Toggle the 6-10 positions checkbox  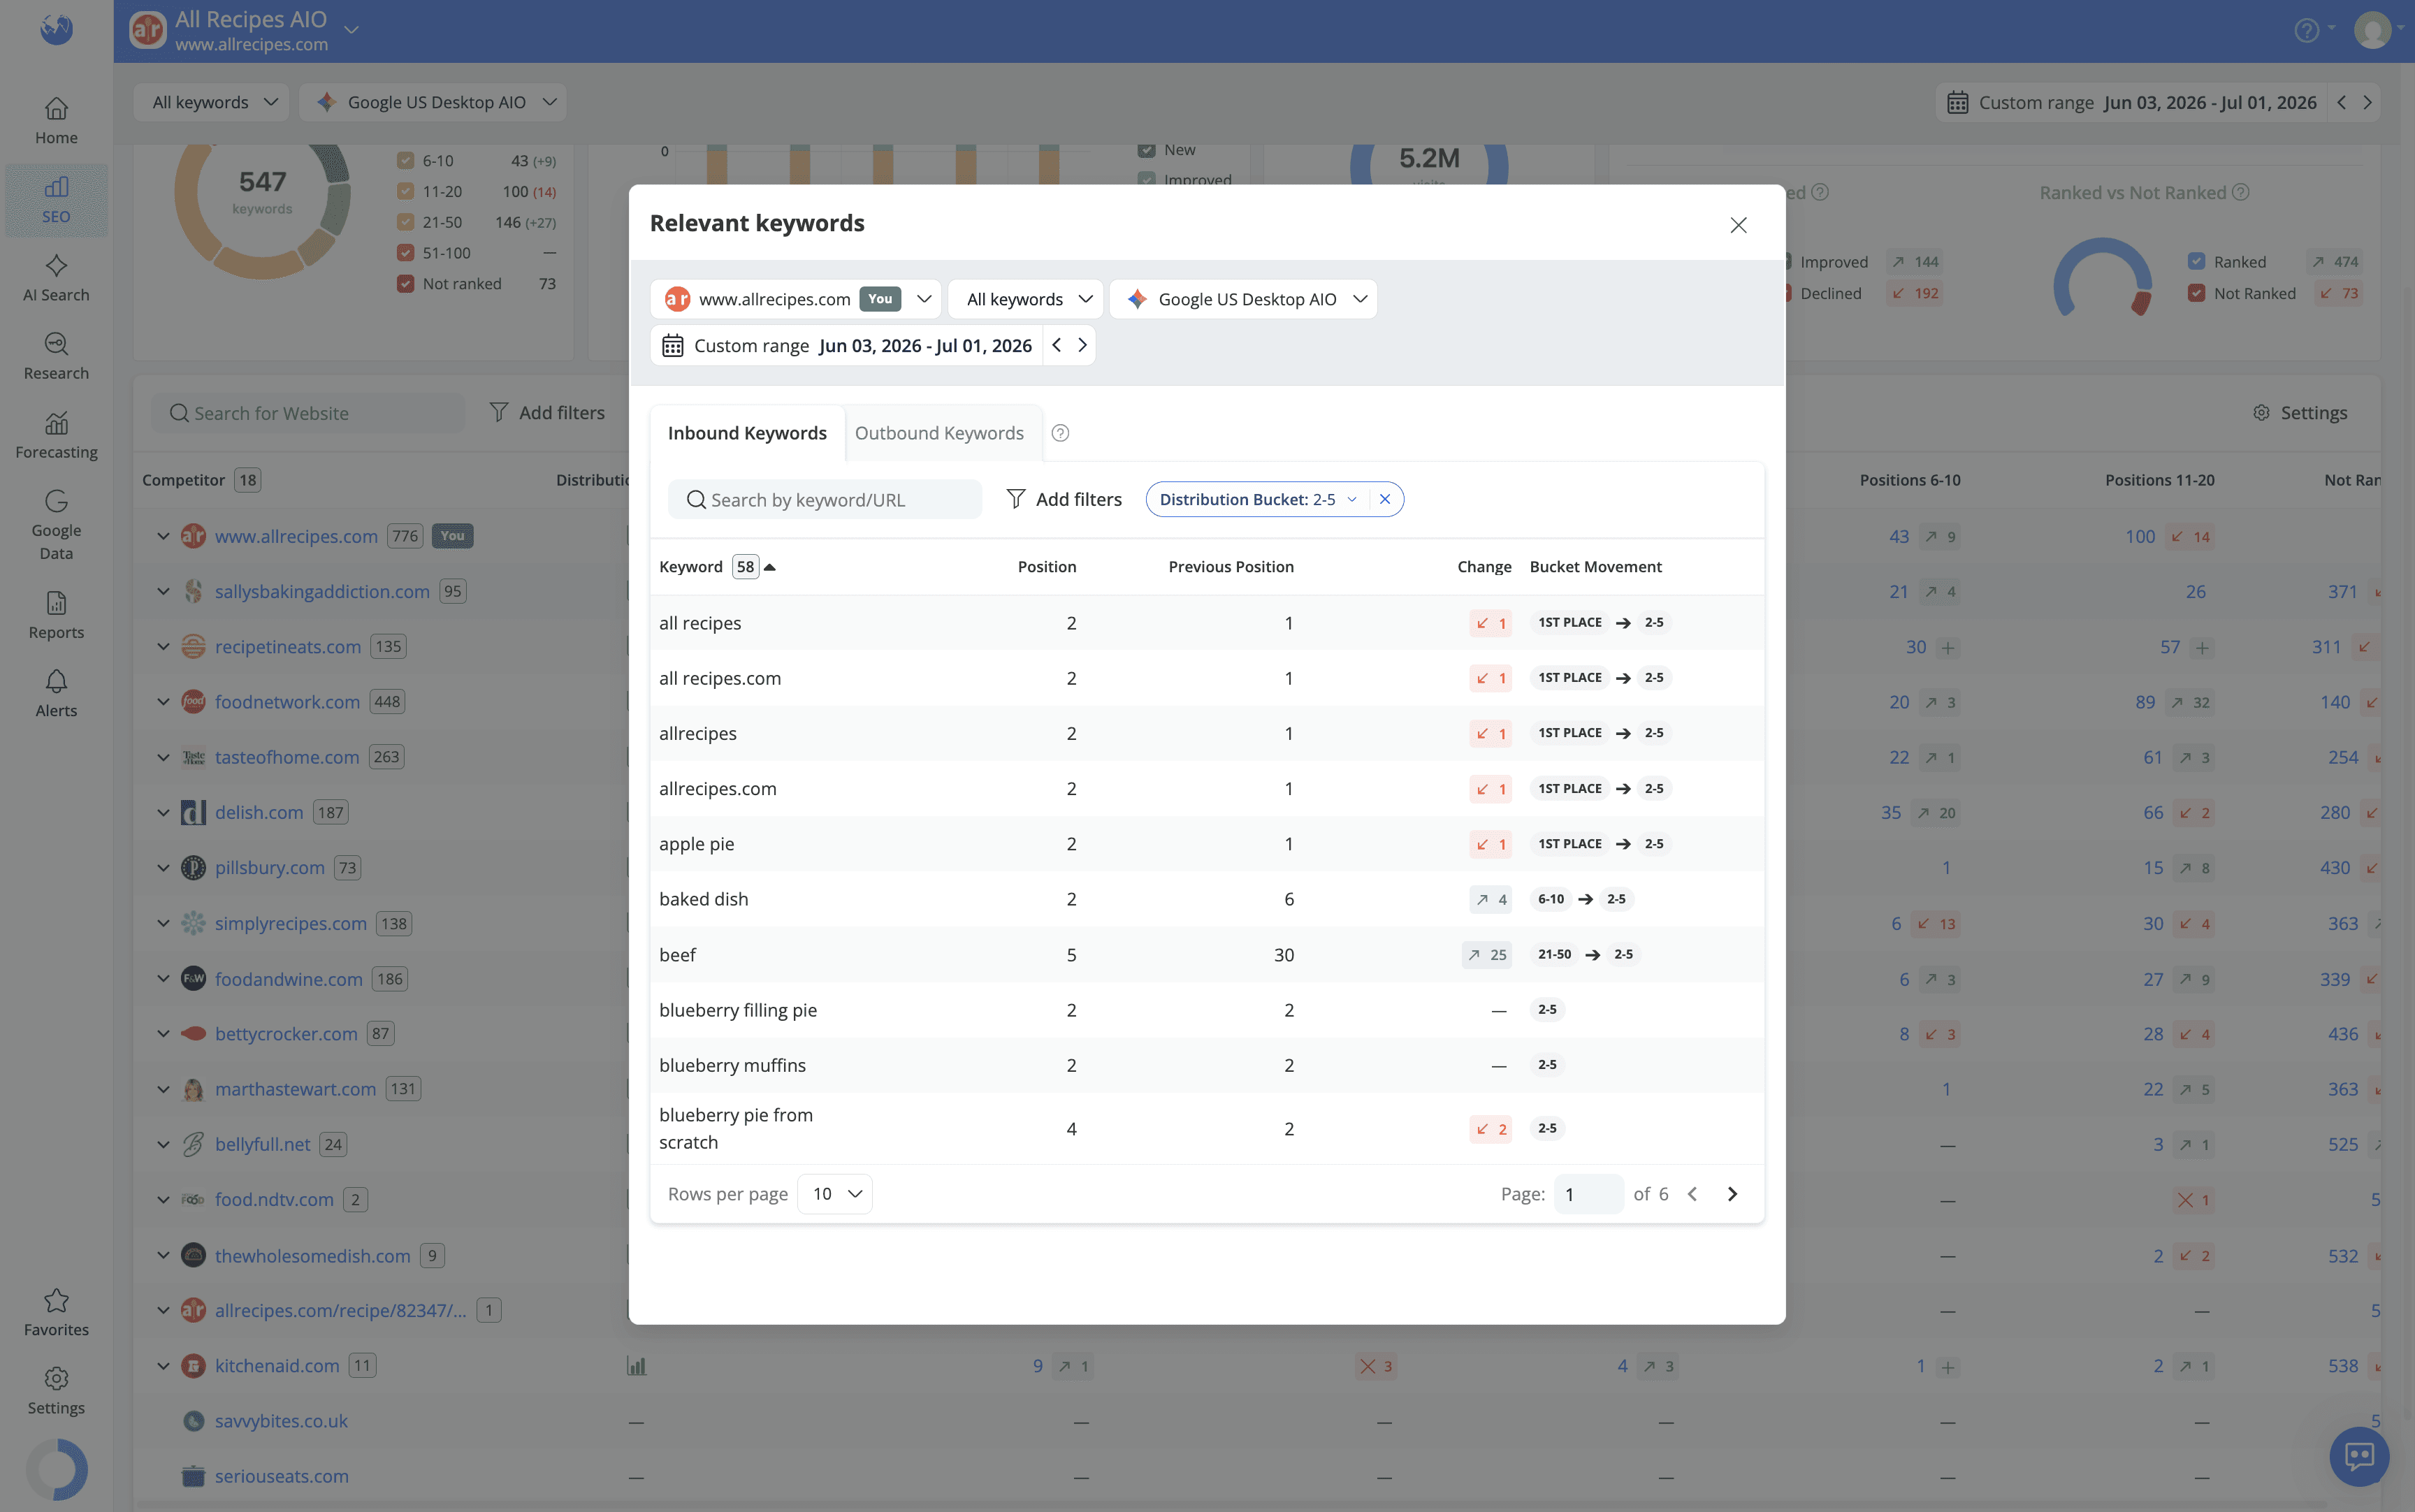tap(405, 160)
